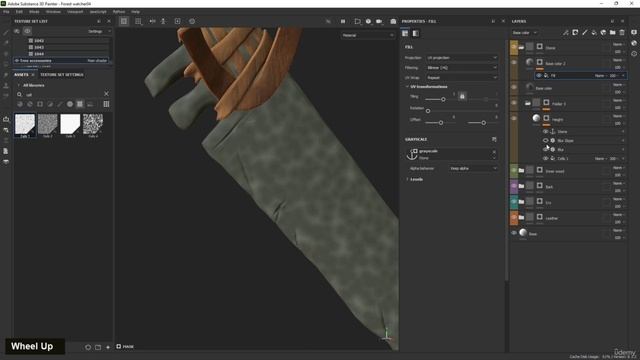Open the Window menu
This screenshot has height=360, width=640.
tap(53, 12)
